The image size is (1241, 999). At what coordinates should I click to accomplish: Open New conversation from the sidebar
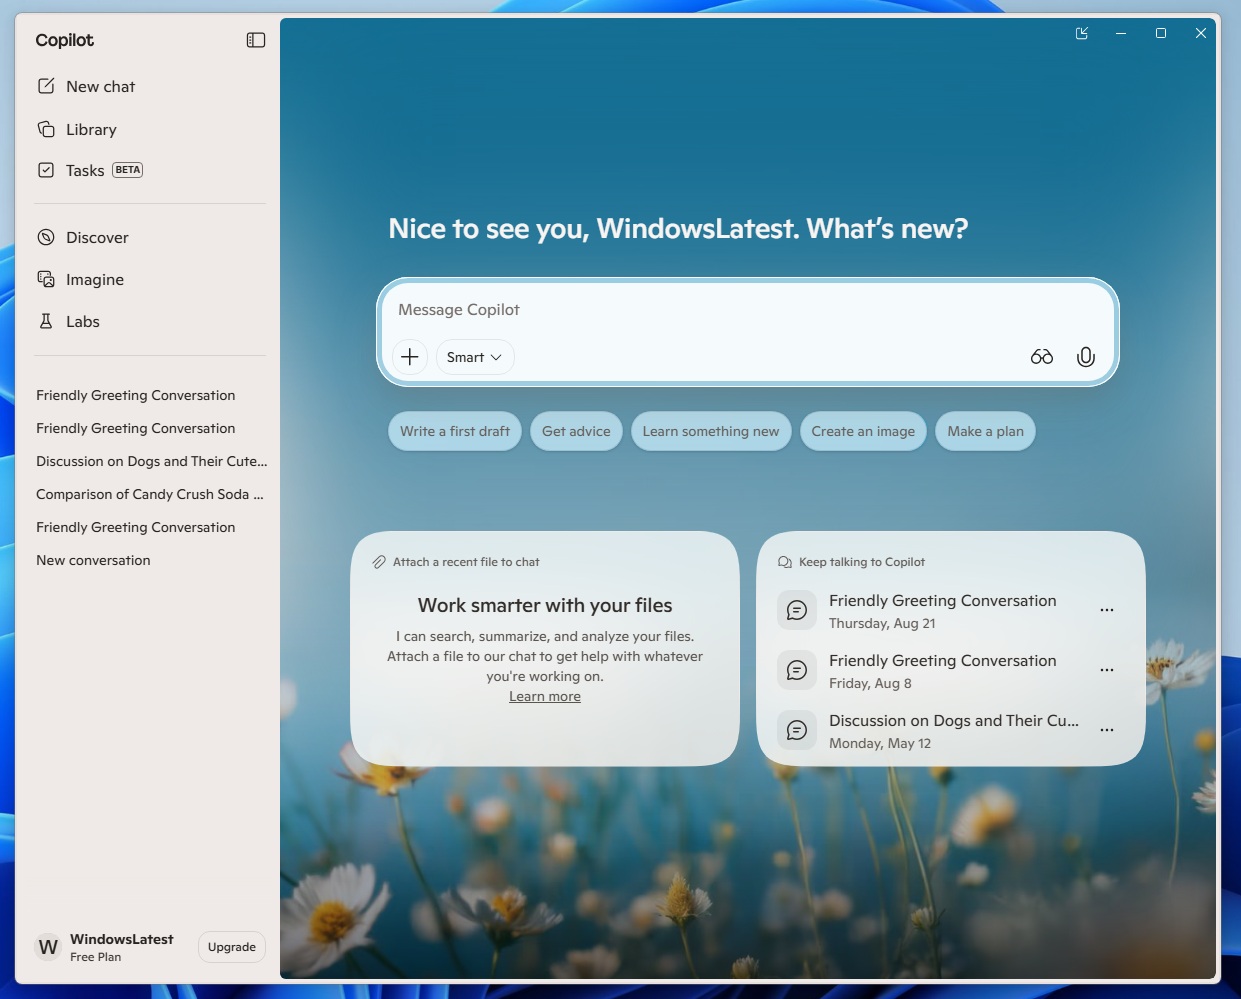[93, 560]
